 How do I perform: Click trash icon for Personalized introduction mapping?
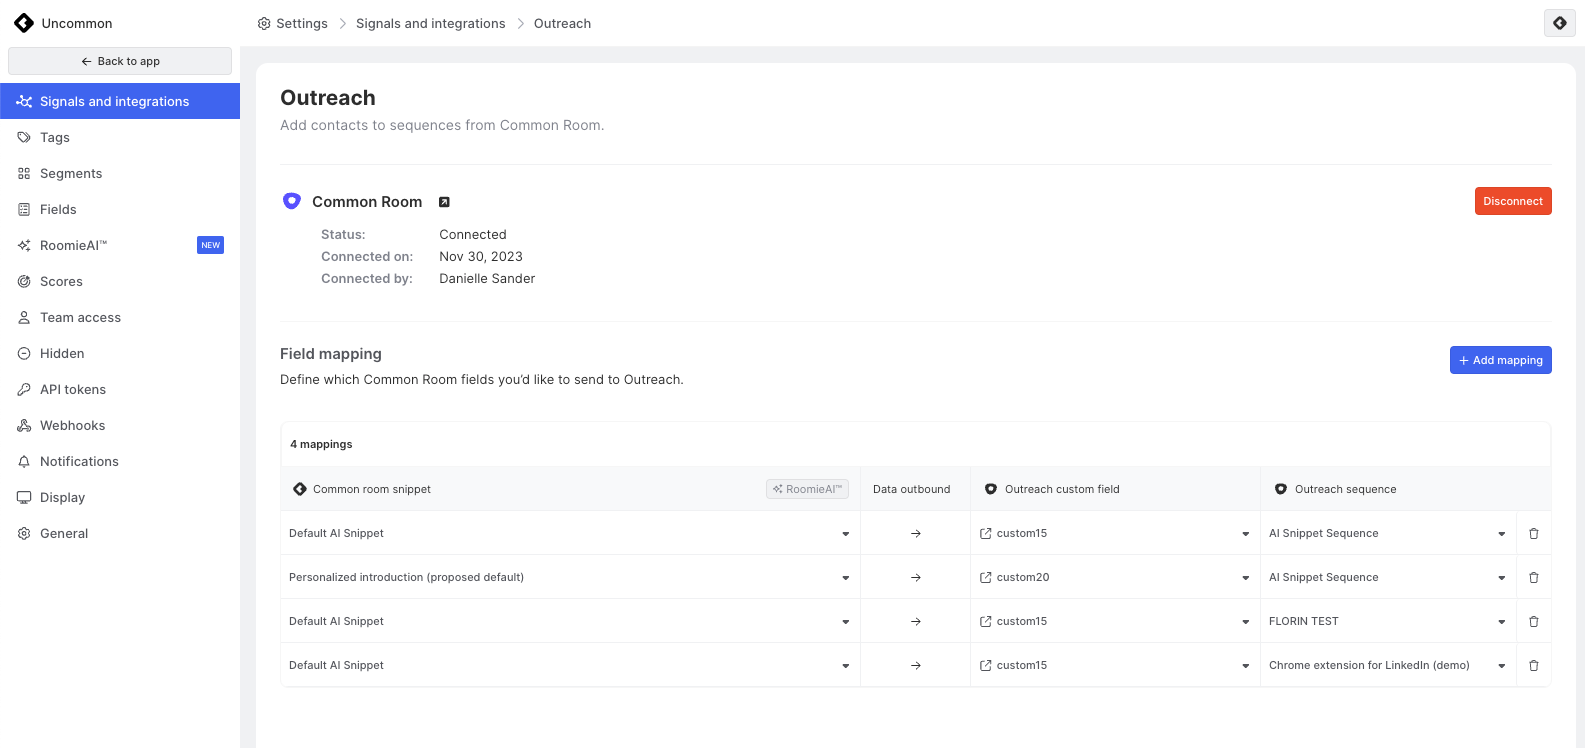click(1533, 577)
